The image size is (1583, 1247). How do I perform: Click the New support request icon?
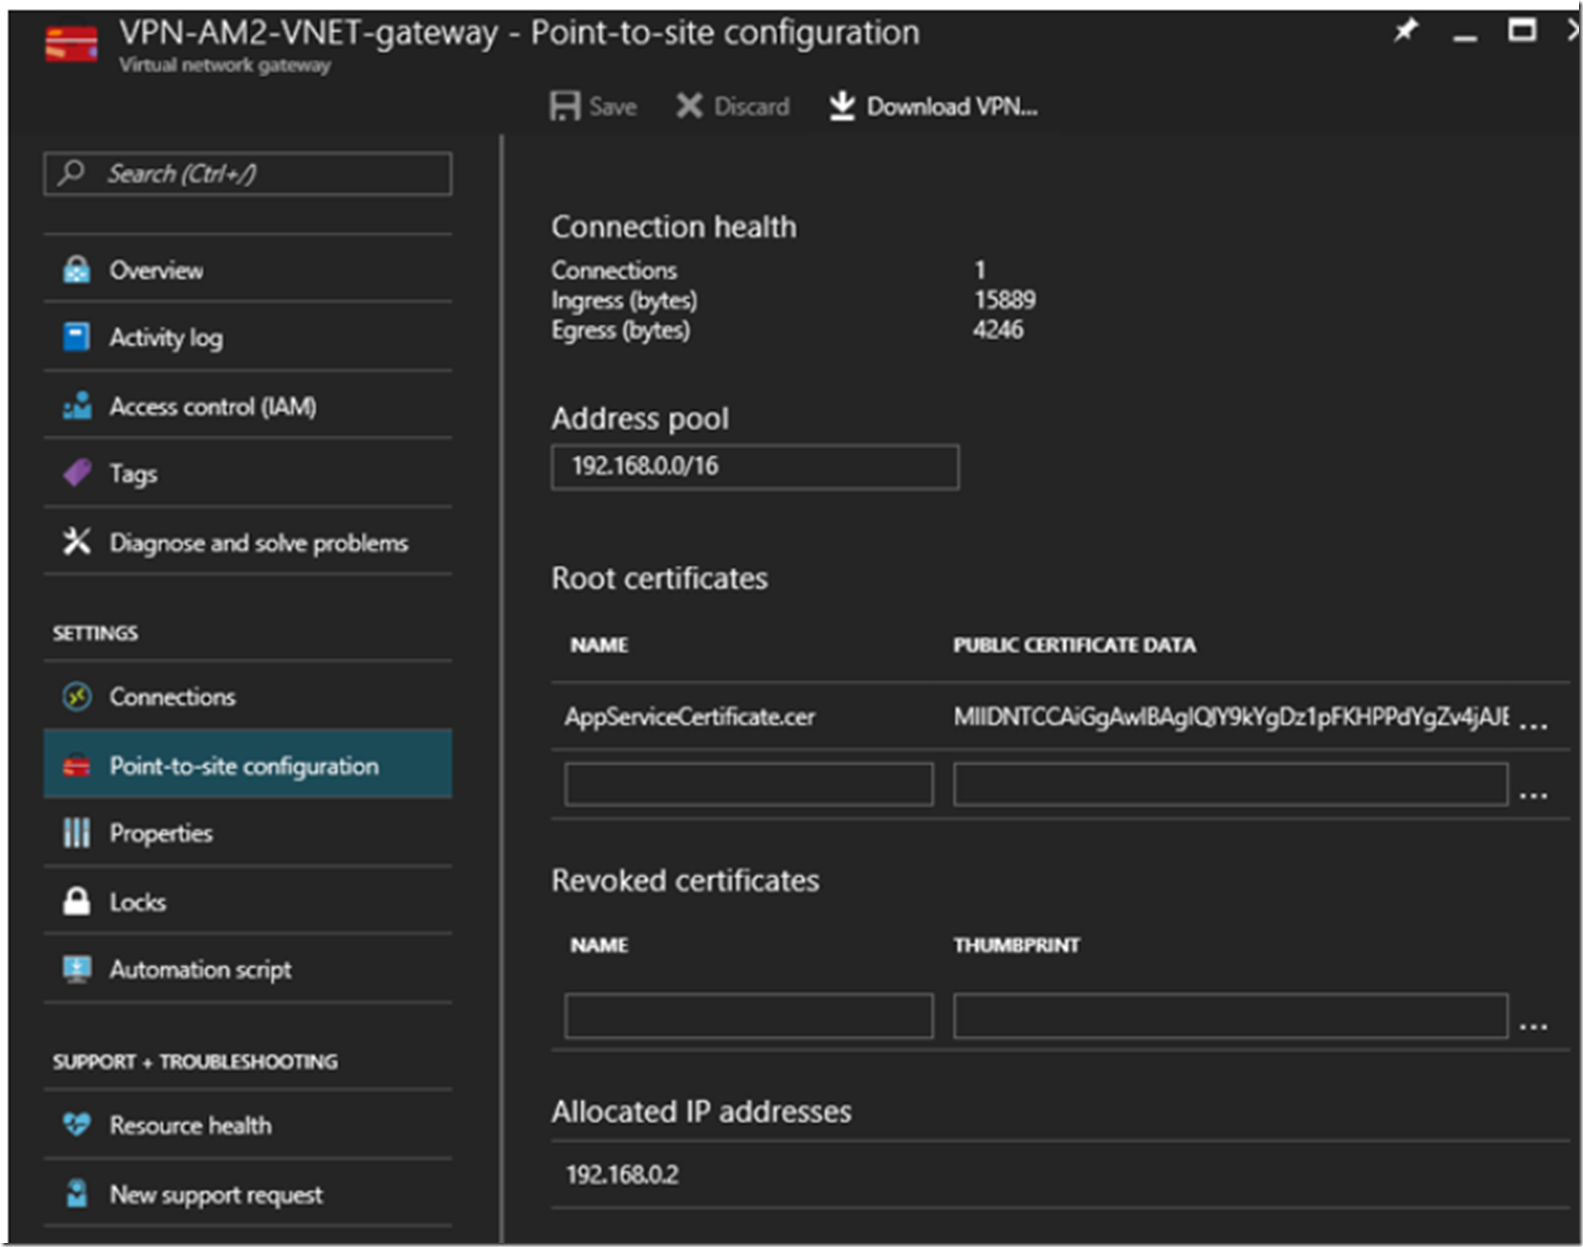point(77,1194)
